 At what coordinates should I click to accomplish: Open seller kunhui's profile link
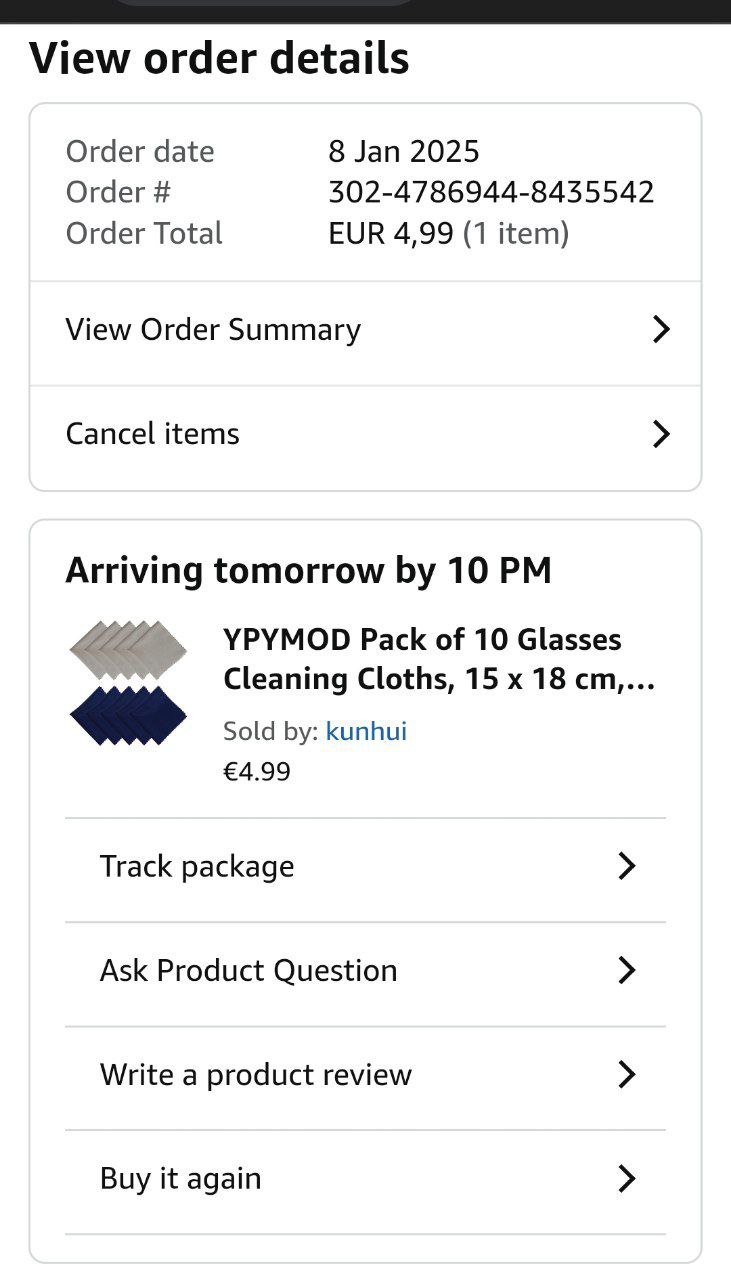366,731
